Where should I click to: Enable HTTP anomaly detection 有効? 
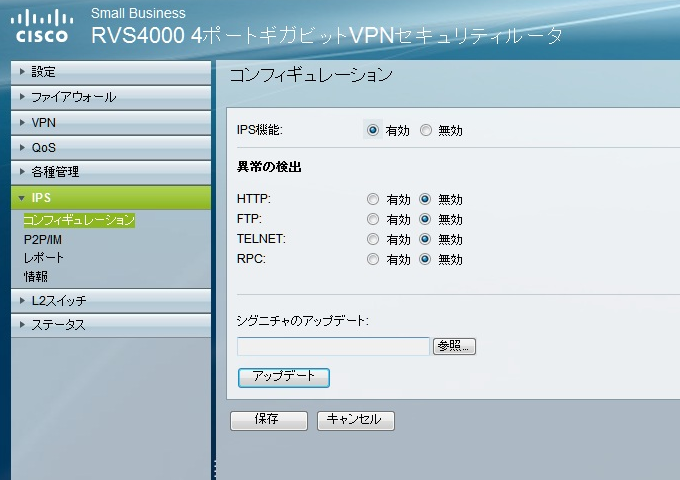point(373,199)
